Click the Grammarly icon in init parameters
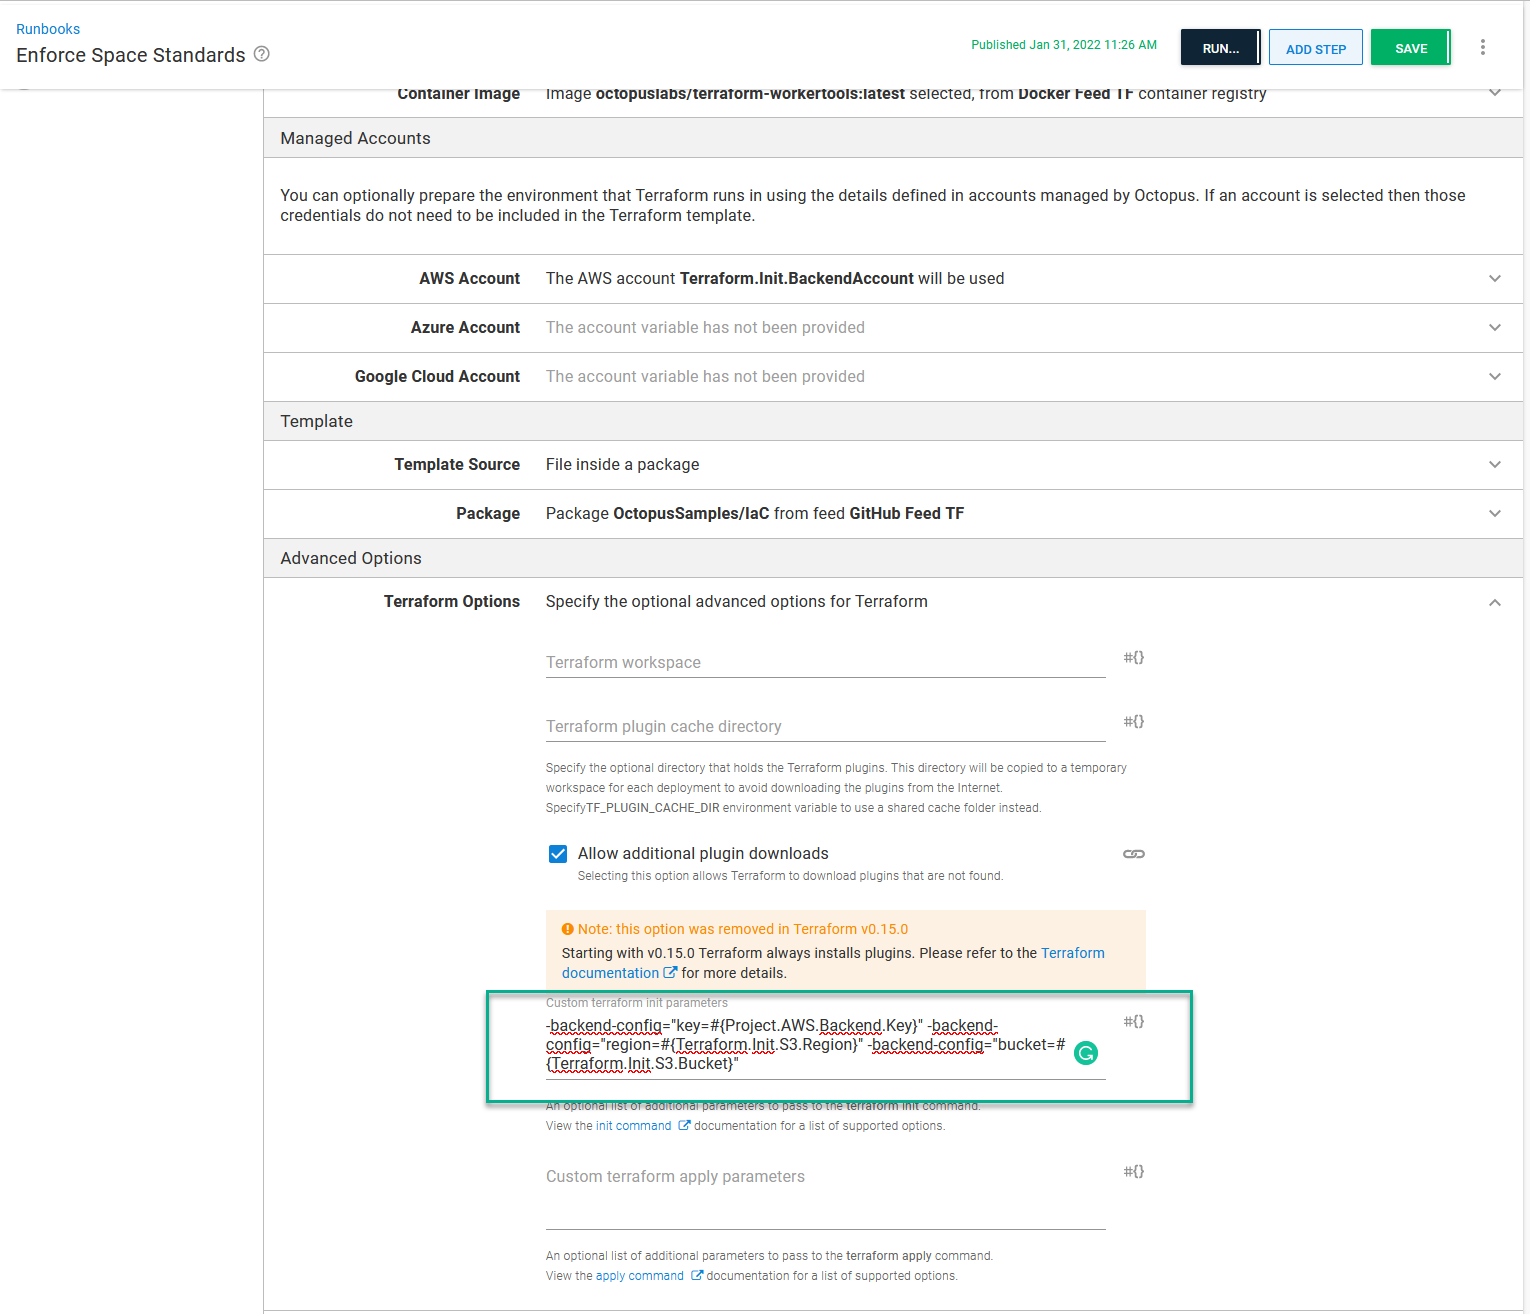The image size is (1530, 1314). point(1085,1053)
